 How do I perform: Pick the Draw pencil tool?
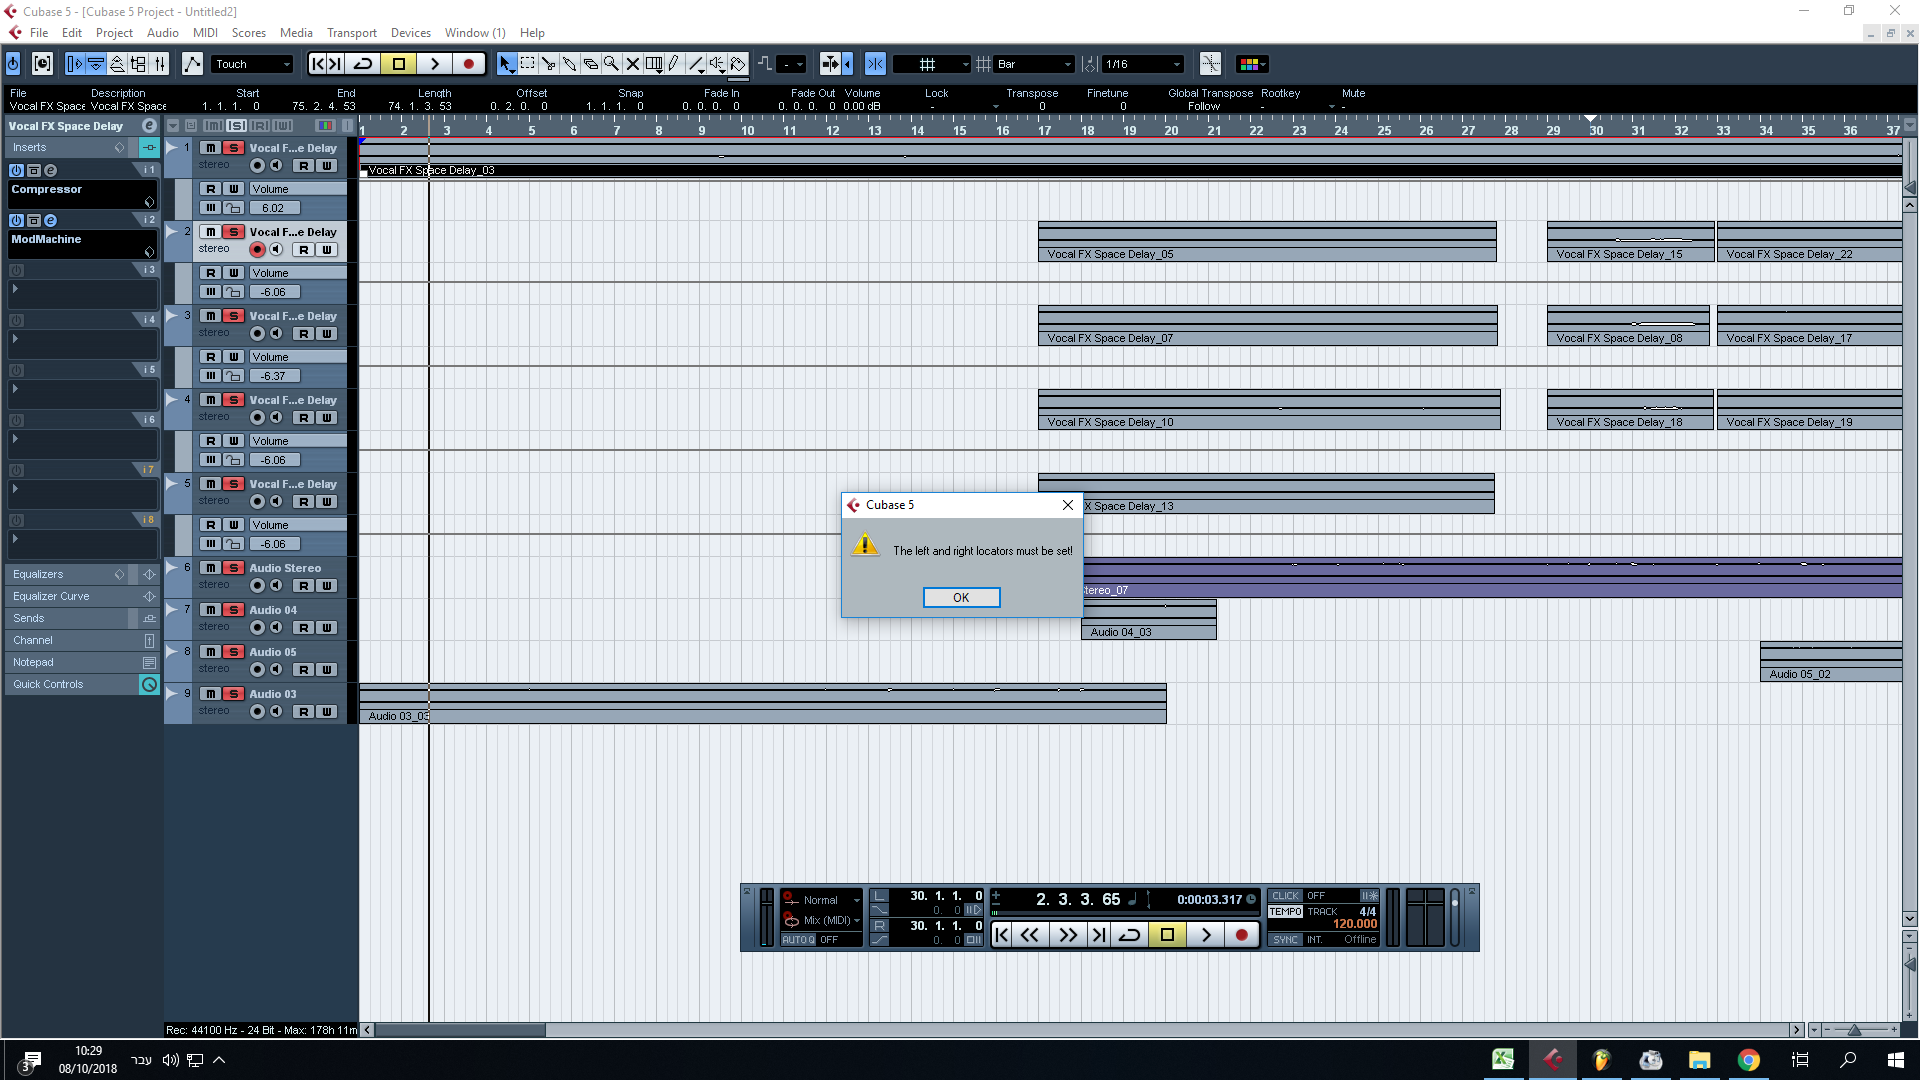tap(674, 64)
